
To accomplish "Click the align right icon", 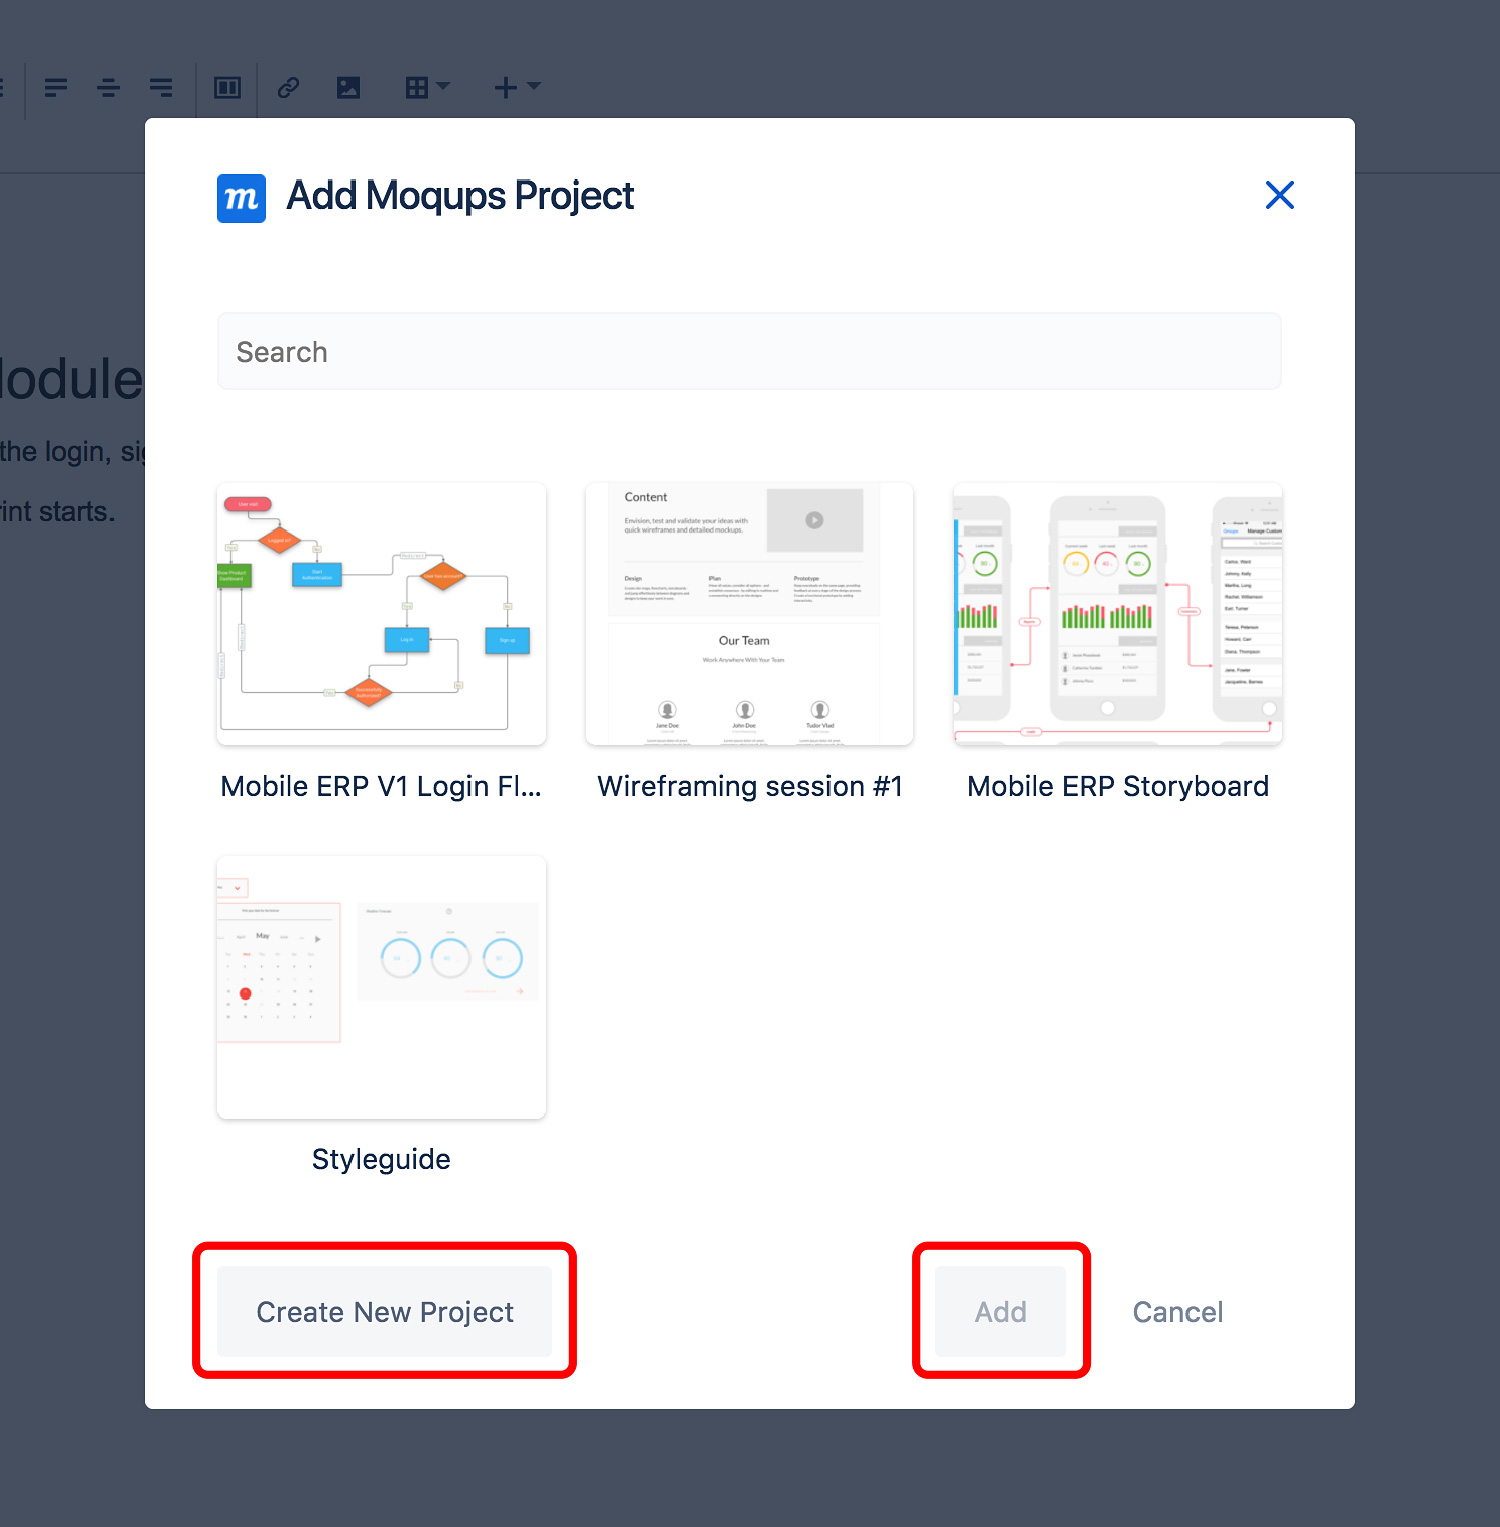I will click(x=161, y=88).
